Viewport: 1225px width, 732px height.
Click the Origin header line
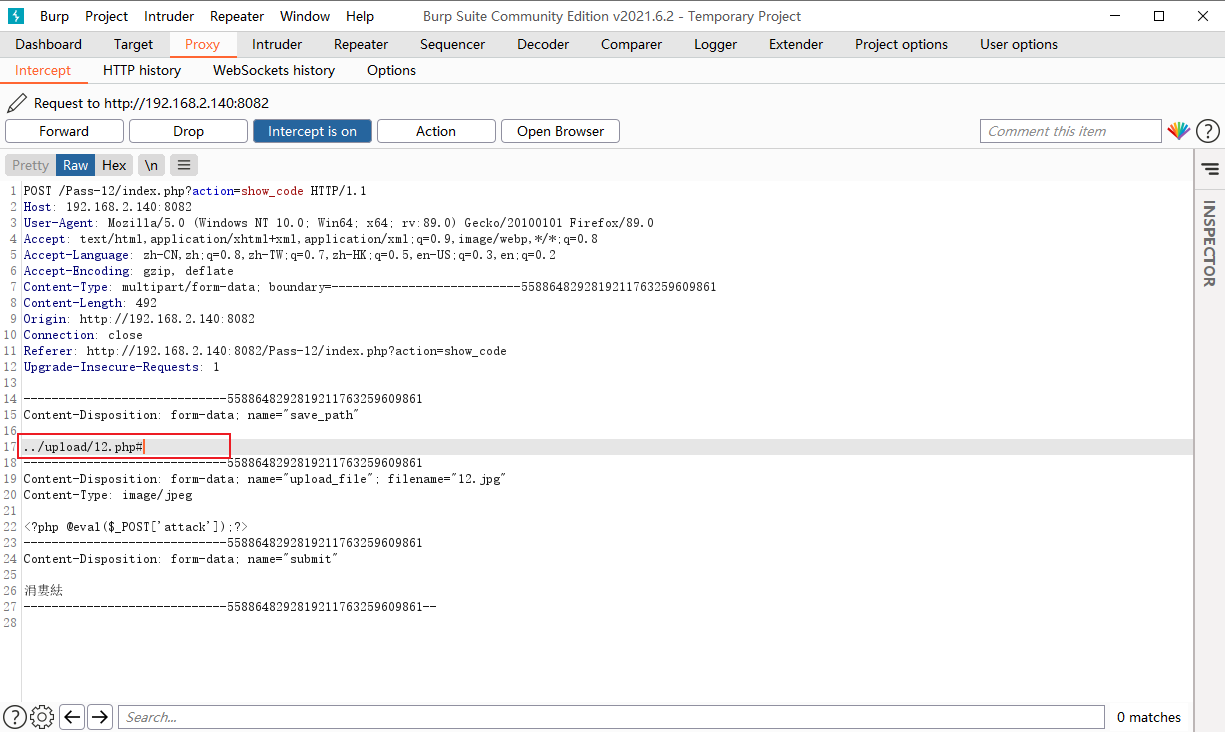click(139, 319)
